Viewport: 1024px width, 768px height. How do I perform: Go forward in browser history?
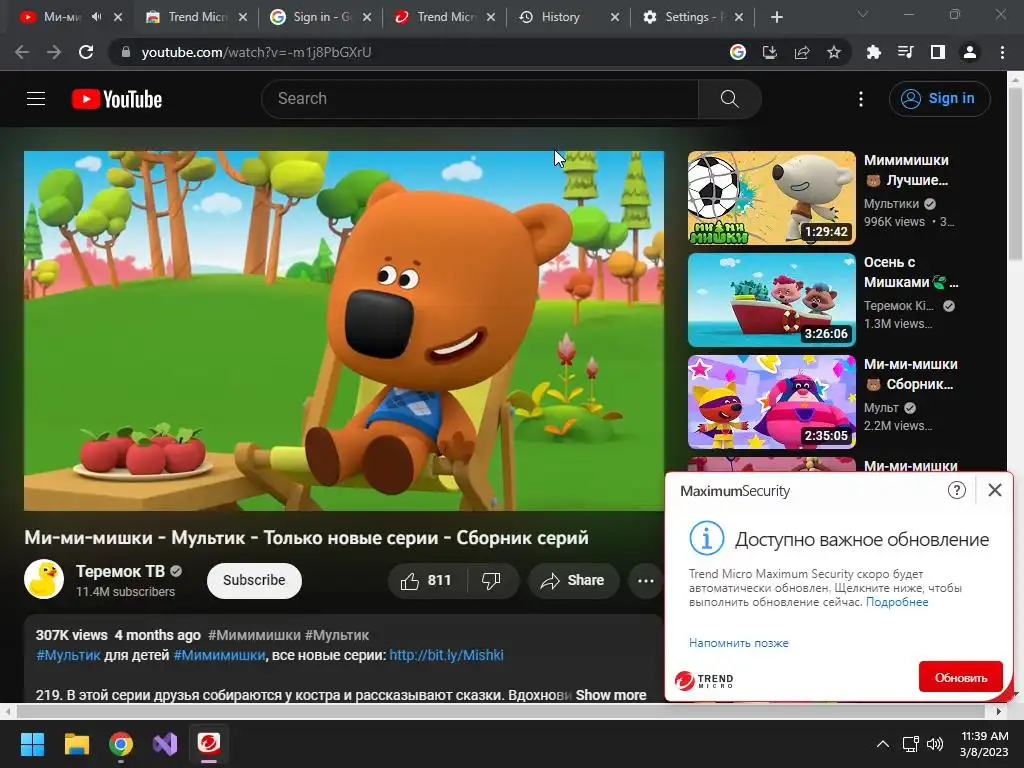coord(54,52)
